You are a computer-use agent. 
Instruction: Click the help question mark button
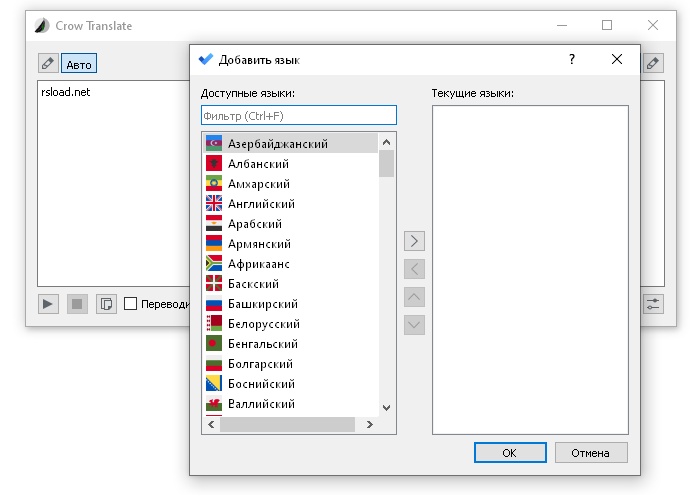pos(572,59)
